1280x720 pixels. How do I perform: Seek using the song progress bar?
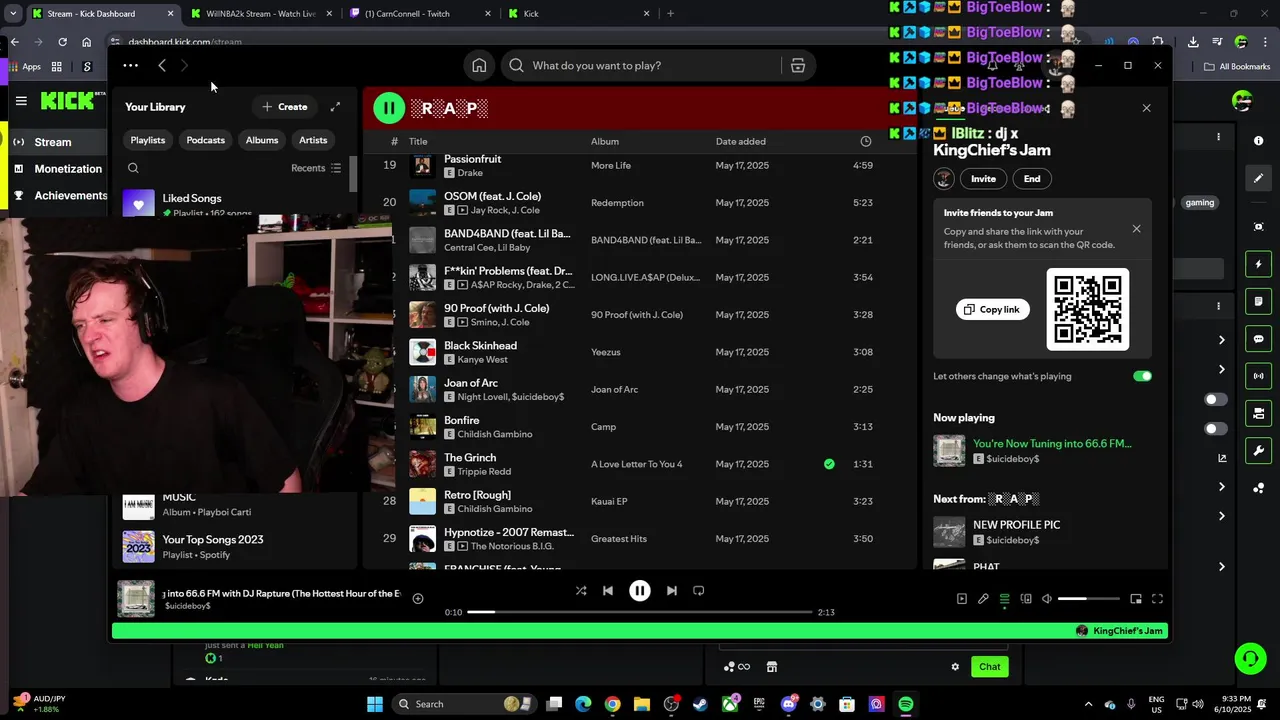640,612
